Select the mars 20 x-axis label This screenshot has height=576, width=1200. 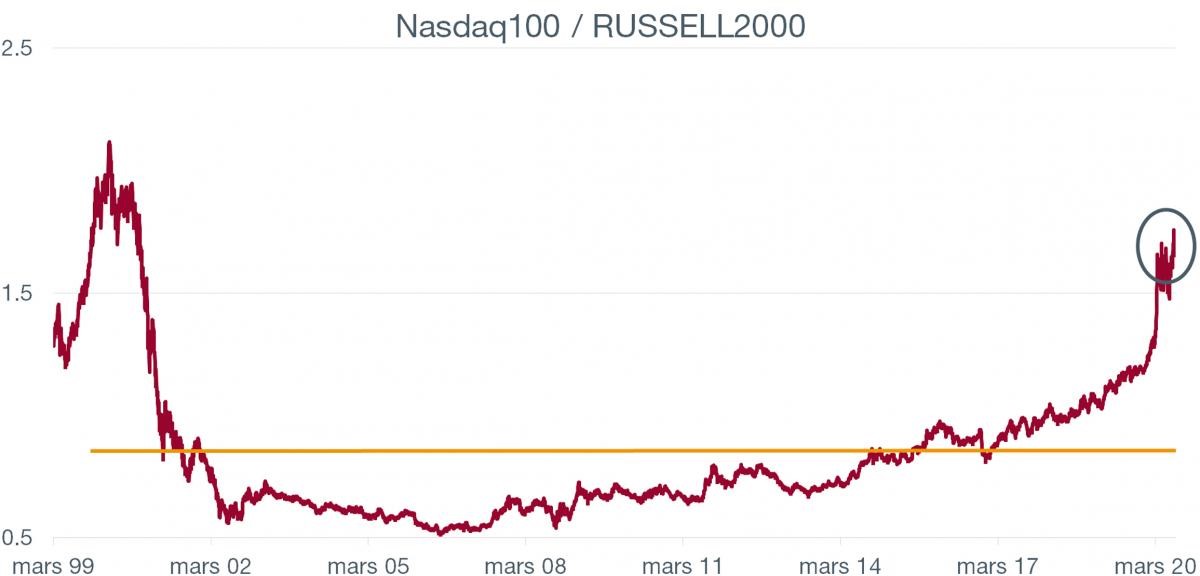[x=1153, y=563]
